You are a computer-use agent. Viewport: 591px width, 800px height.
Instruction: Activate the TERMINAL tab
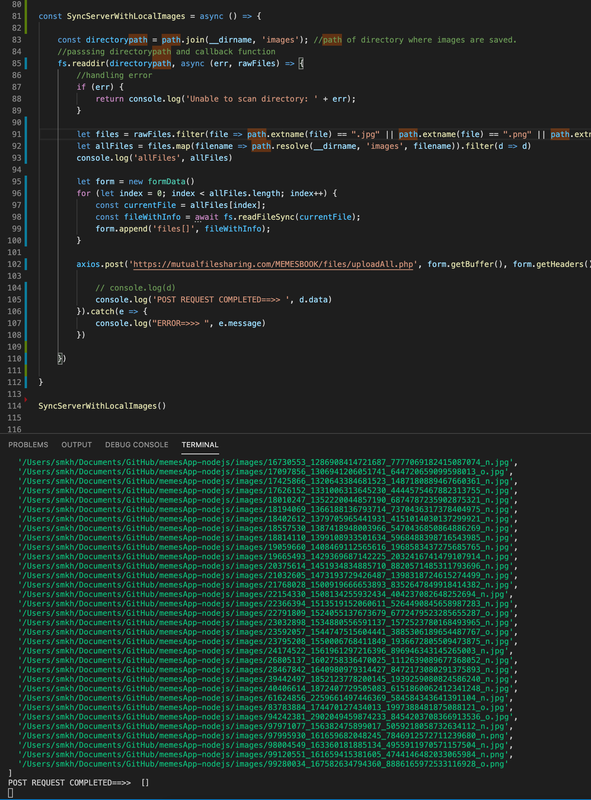pos(200,445)
